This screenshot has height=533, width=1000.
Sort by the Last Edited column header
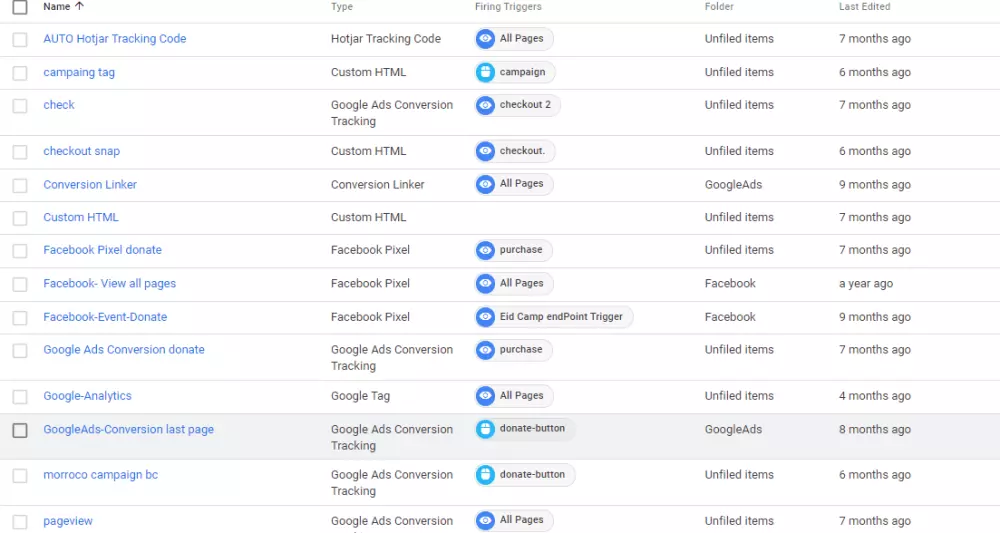point(864,7)
